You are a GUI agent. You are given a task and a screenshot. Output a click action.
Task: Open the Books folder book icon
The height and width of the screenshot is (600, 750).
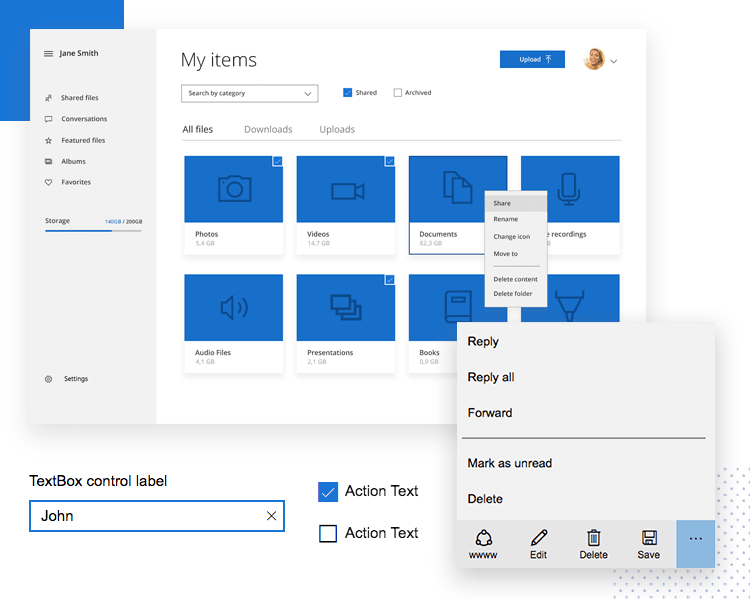click(458, 307)
